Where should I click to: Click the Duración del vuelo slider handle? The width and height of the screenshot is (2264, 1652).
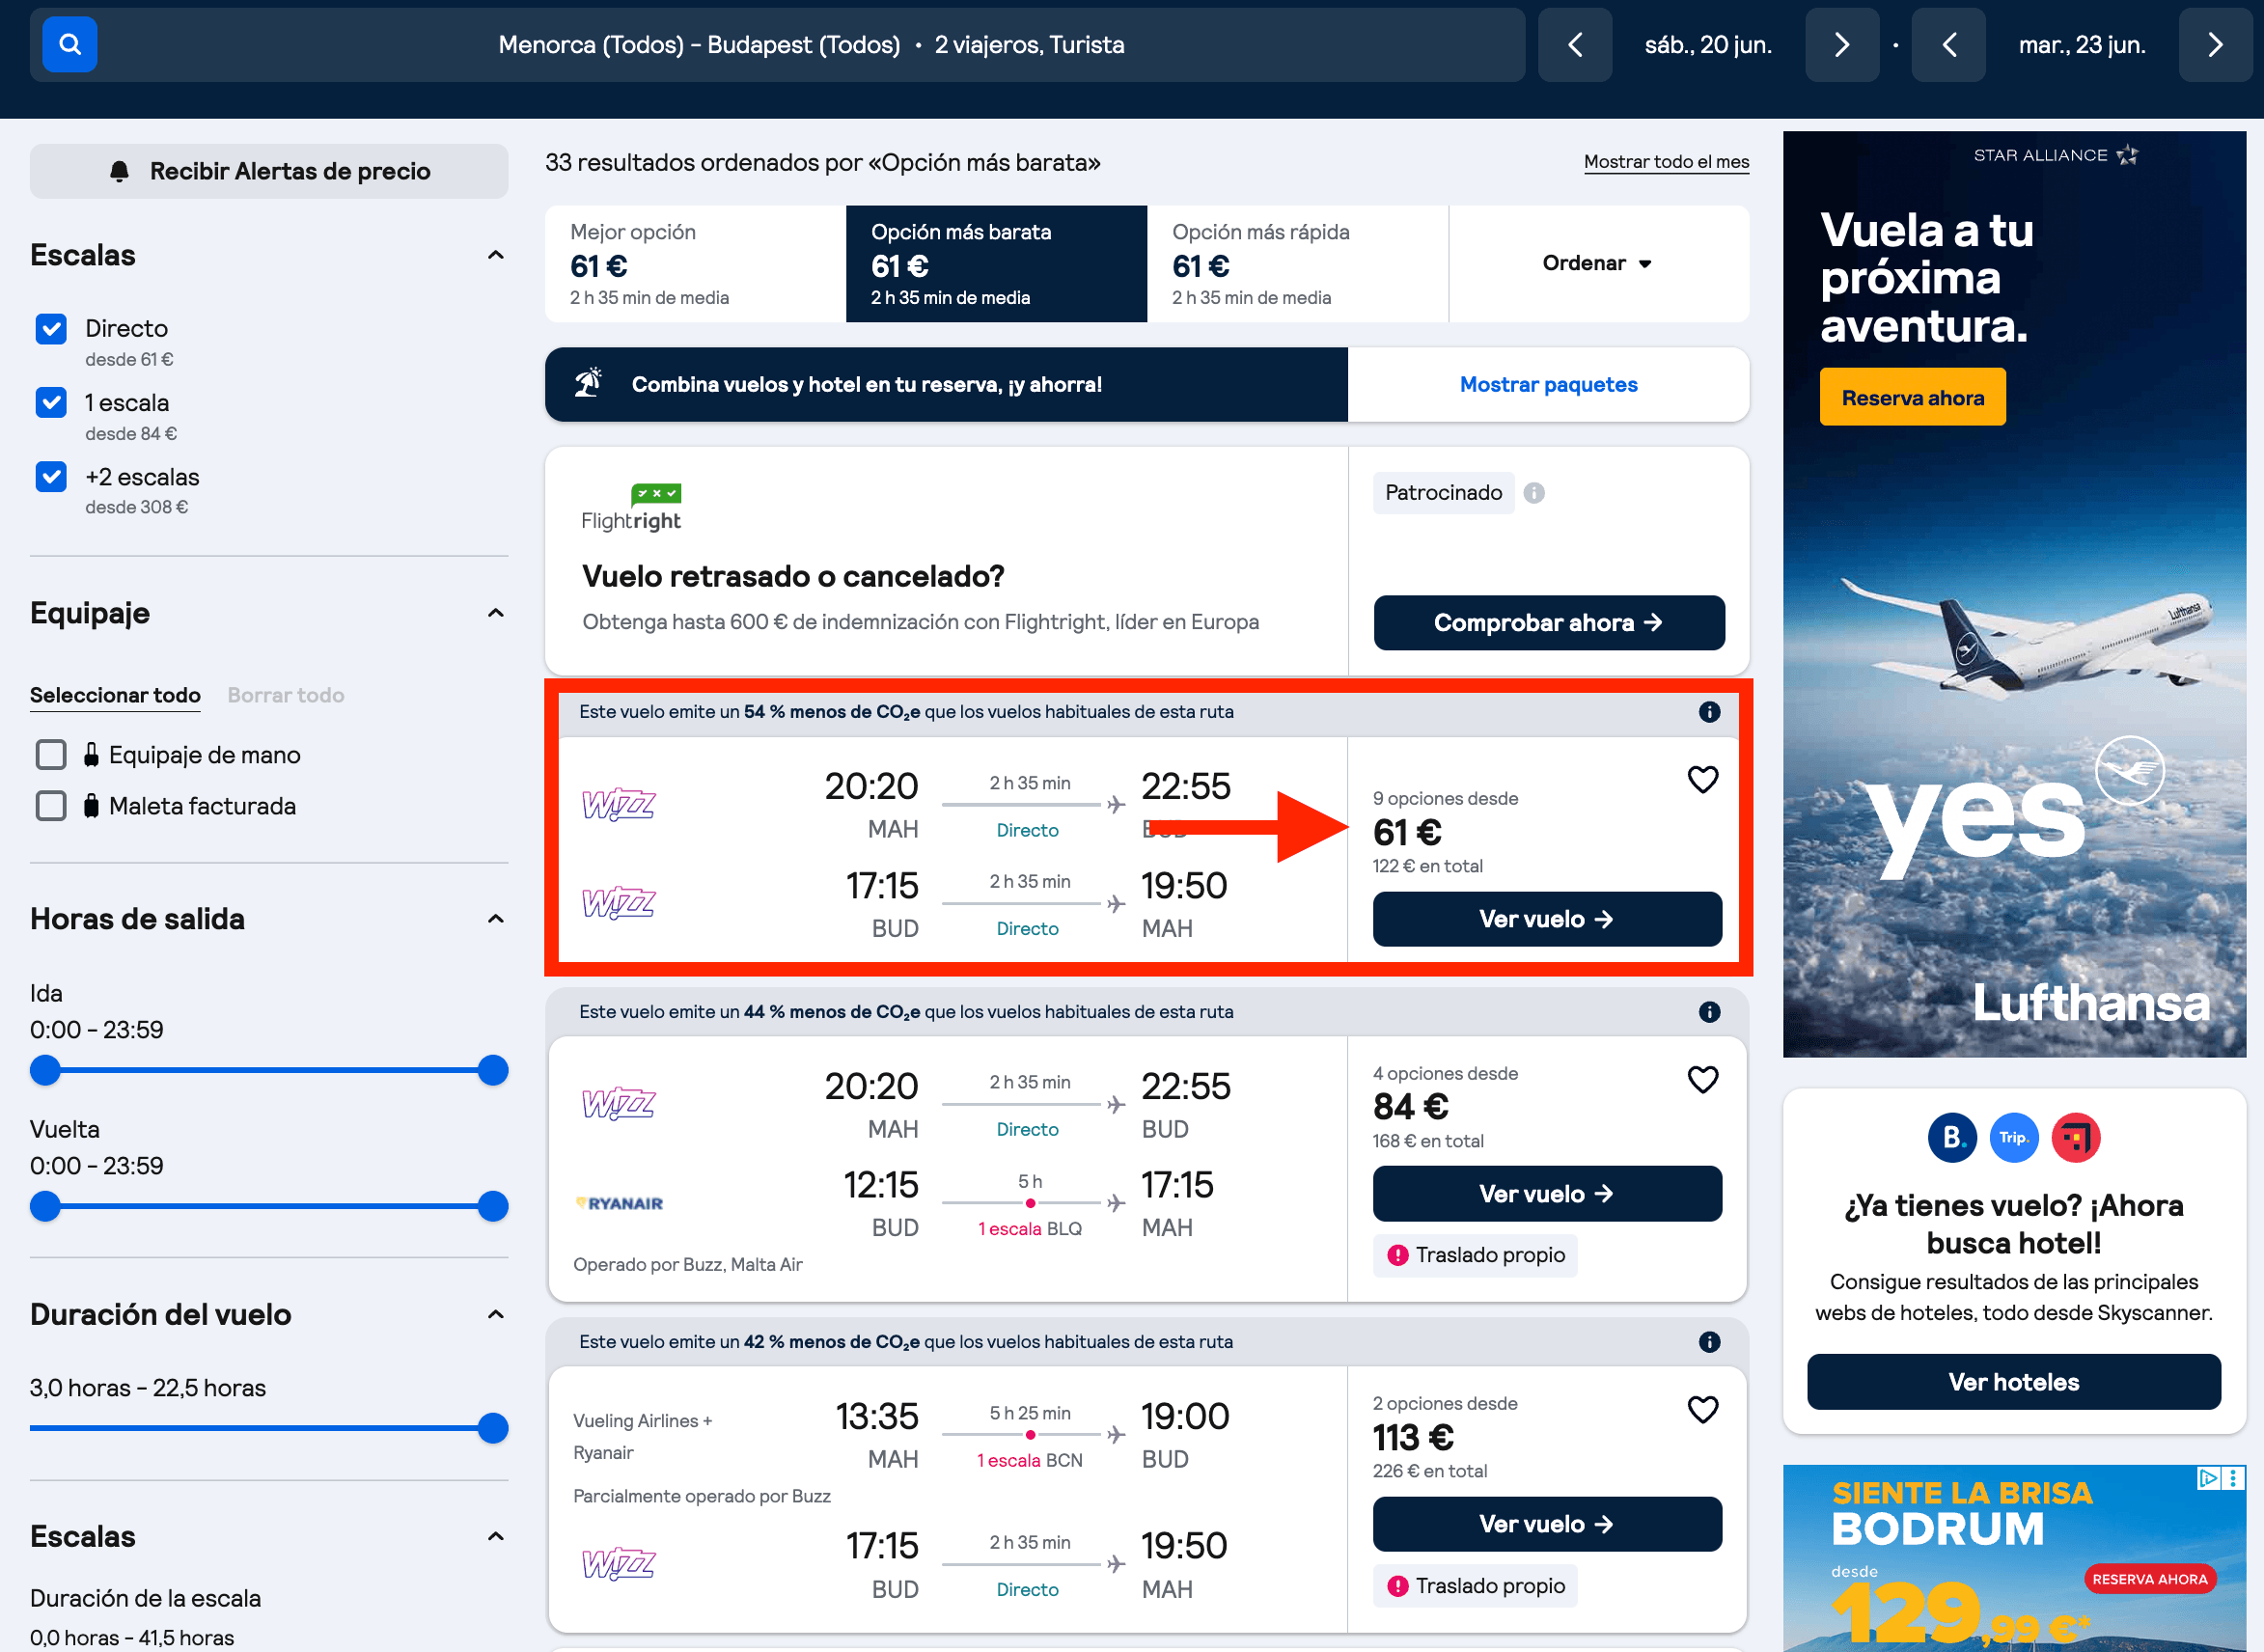point(493,1428)
